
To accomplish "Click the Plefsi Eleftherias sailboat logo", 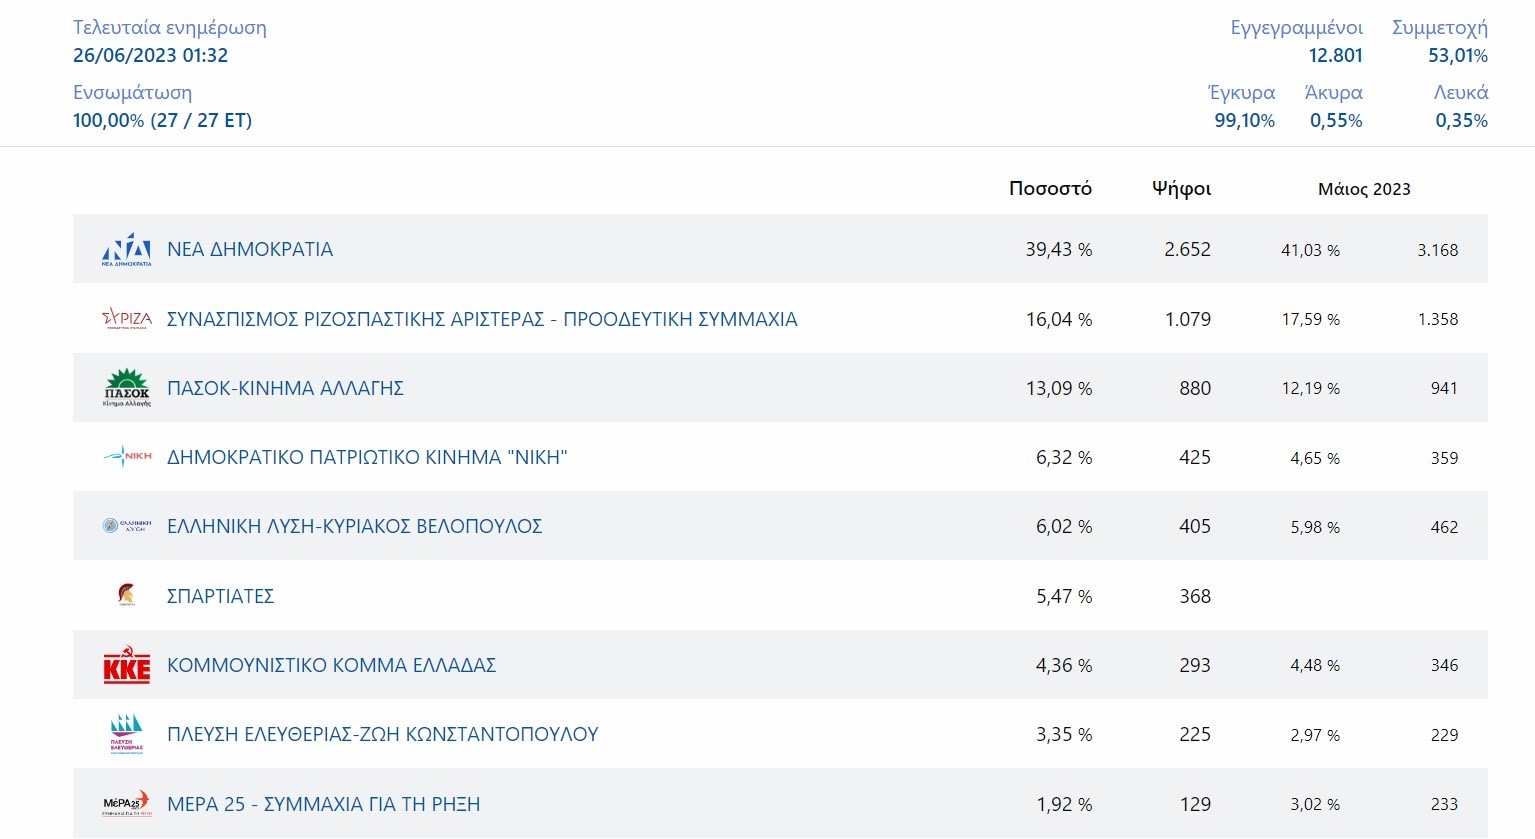I will click(x=127, y=734).
